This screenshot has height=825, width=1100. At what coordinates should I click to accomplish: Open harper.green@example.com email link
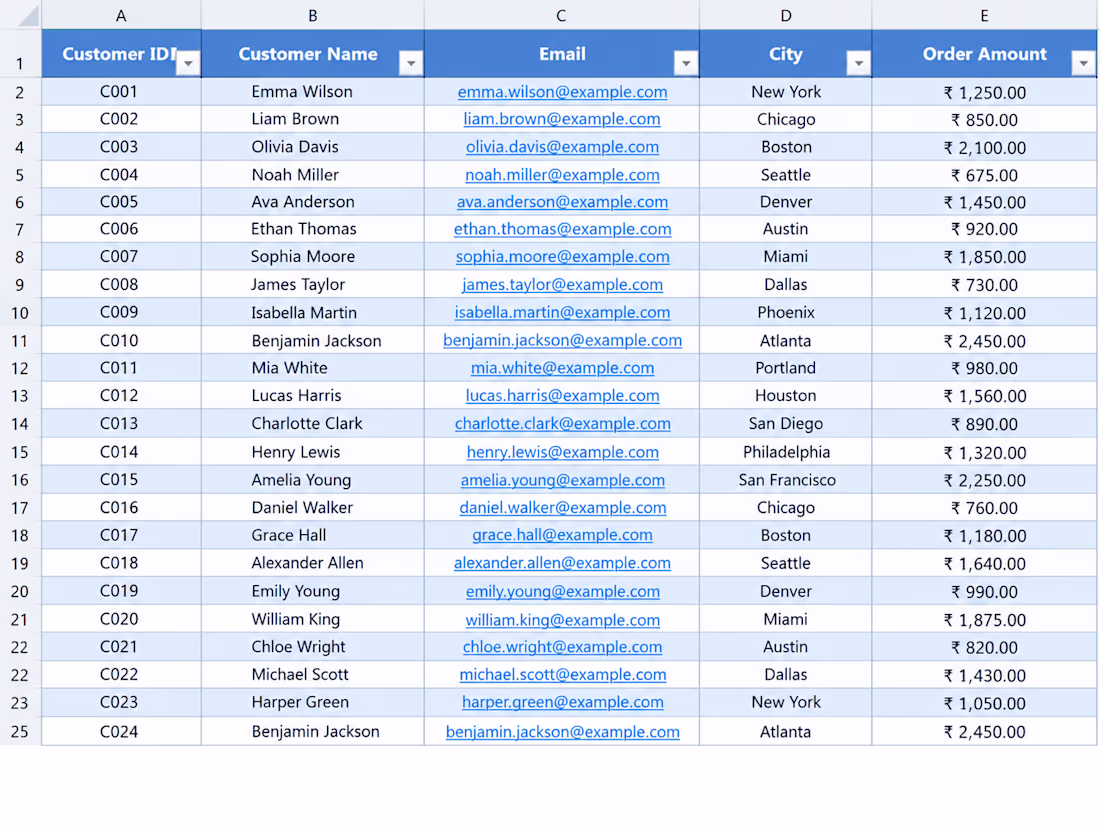(x=563, y=703)
